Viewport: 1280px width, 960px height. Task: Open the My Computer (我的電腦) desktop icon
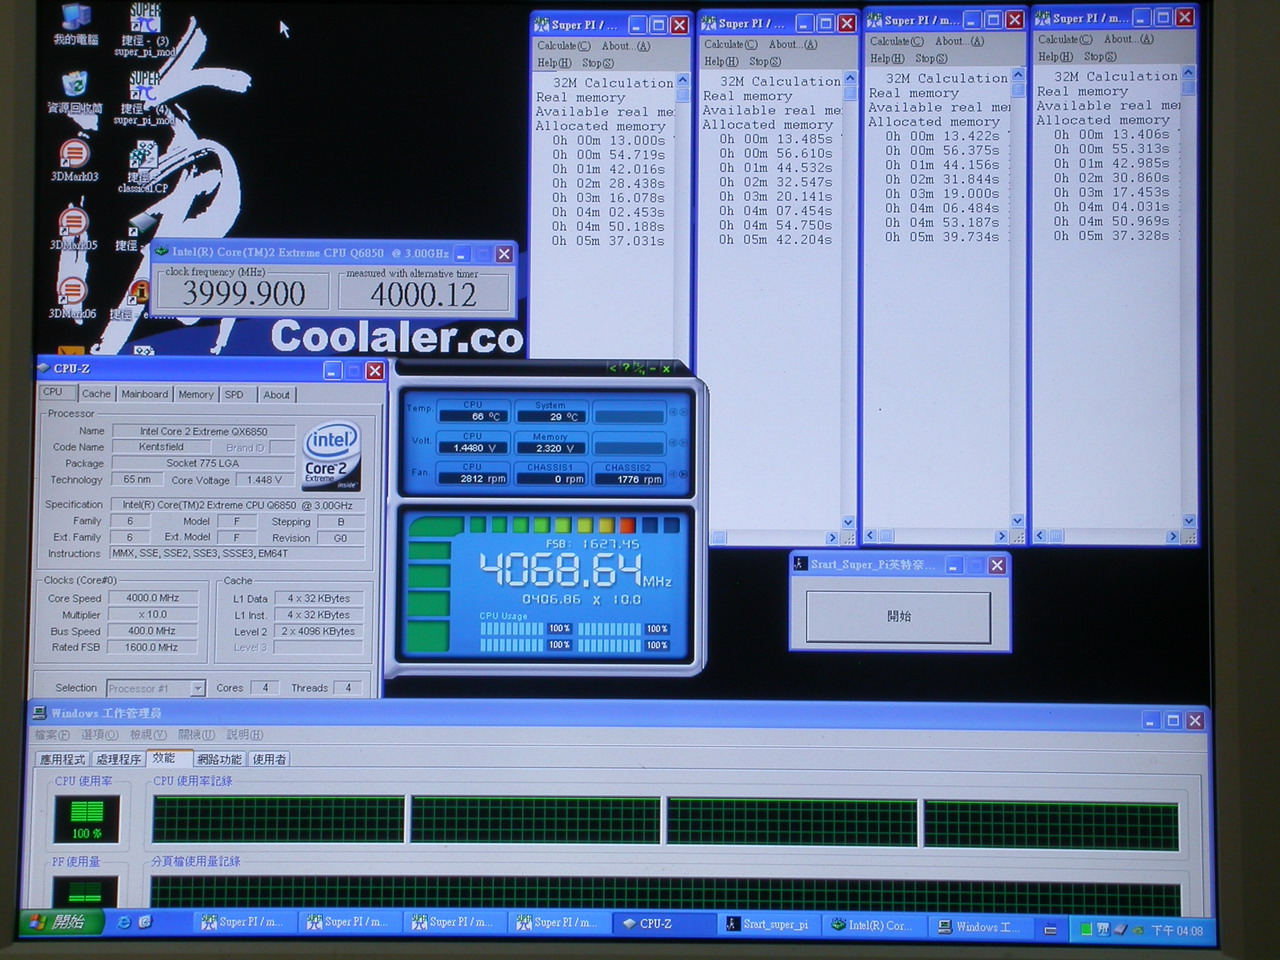(76, 24)
